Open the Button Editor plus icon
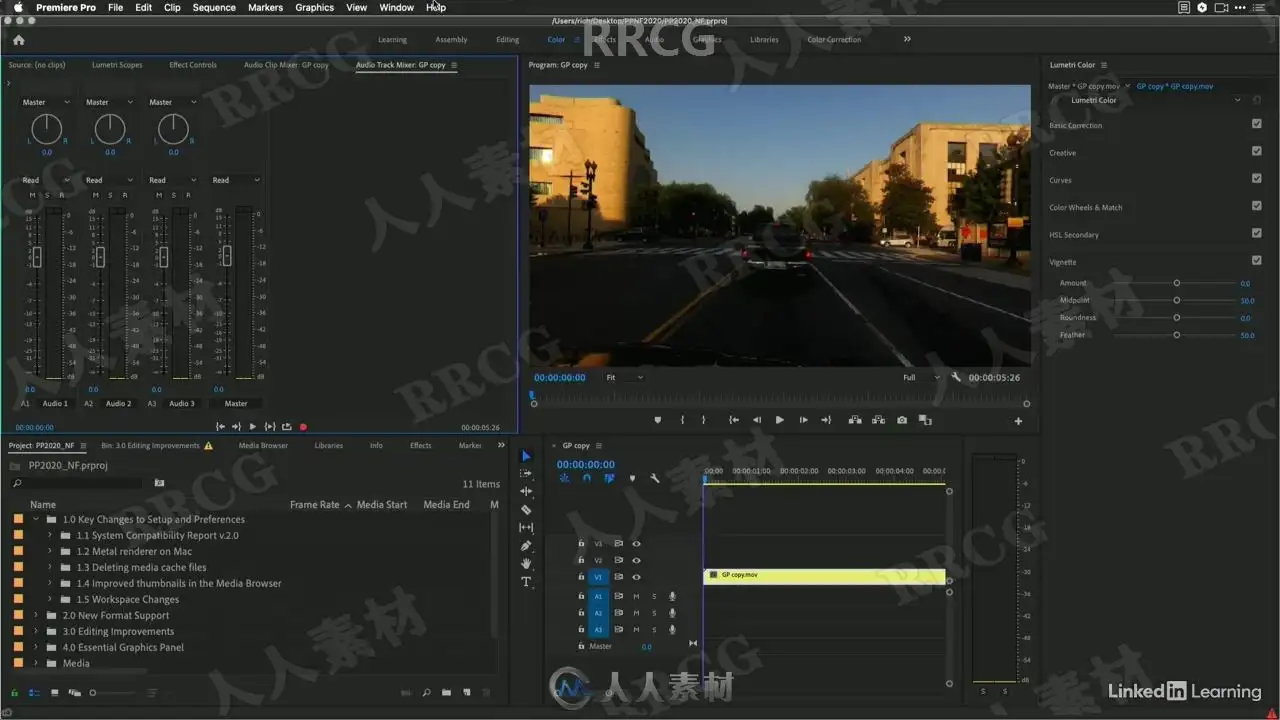1280x720 pixels. click(x=1018, y=421)
